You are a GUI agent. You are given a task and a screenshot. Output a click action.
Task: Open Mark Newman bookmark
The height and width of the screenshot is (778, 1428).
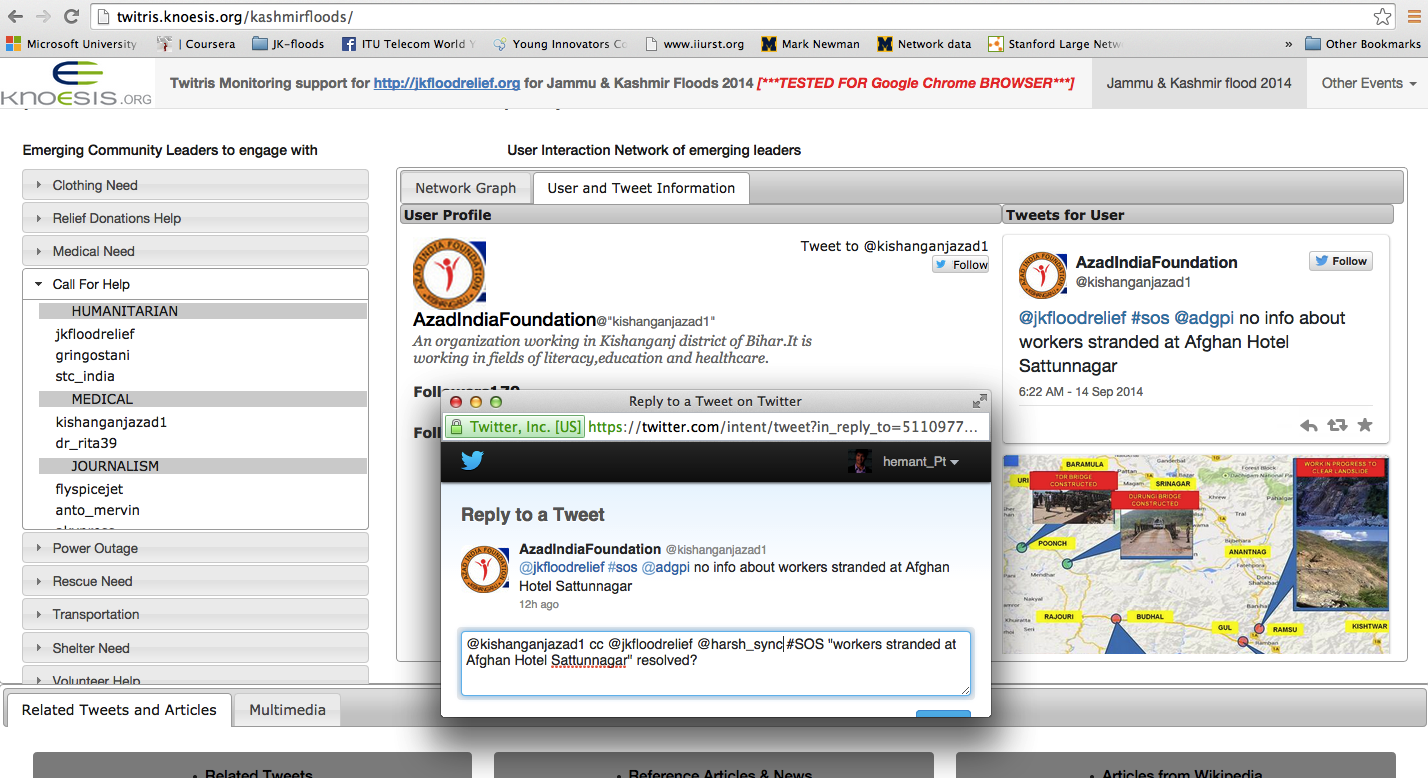[810, 44]
